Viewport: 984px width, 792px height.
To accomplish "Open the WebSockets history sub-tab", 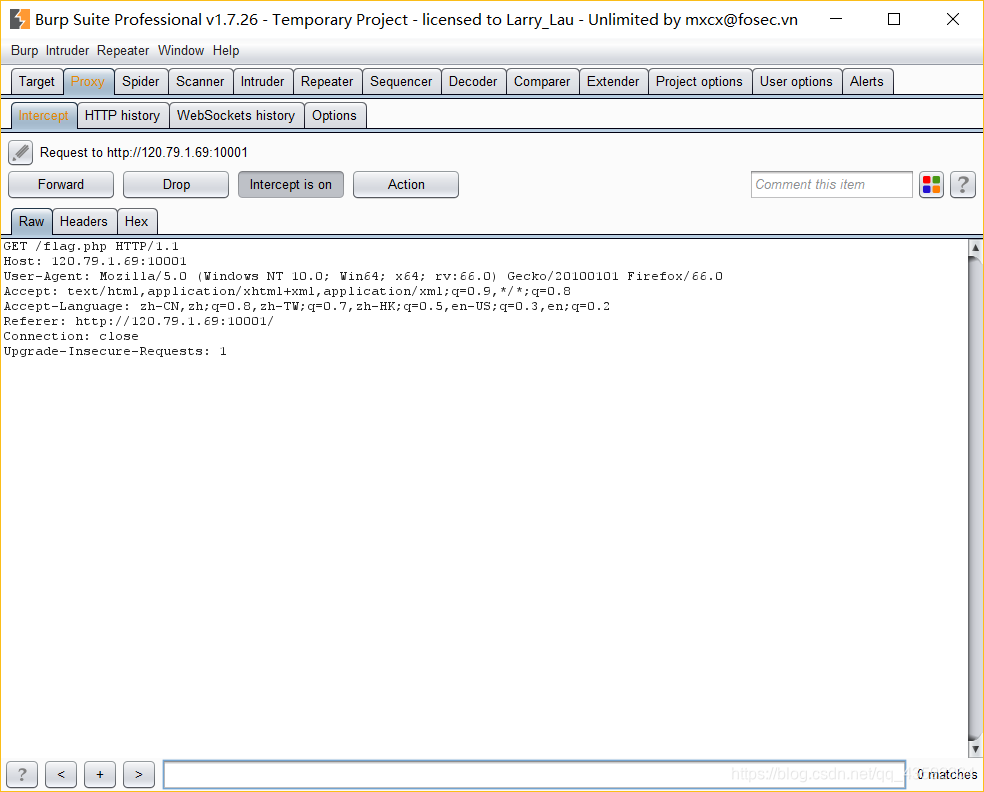I will (236, 115).
